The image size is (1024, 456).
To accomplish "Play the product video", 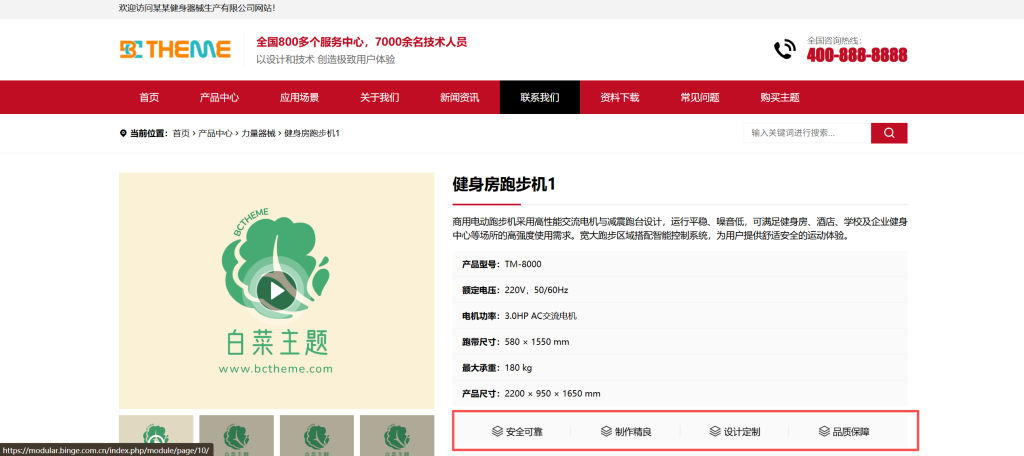I will click(277, 291).
